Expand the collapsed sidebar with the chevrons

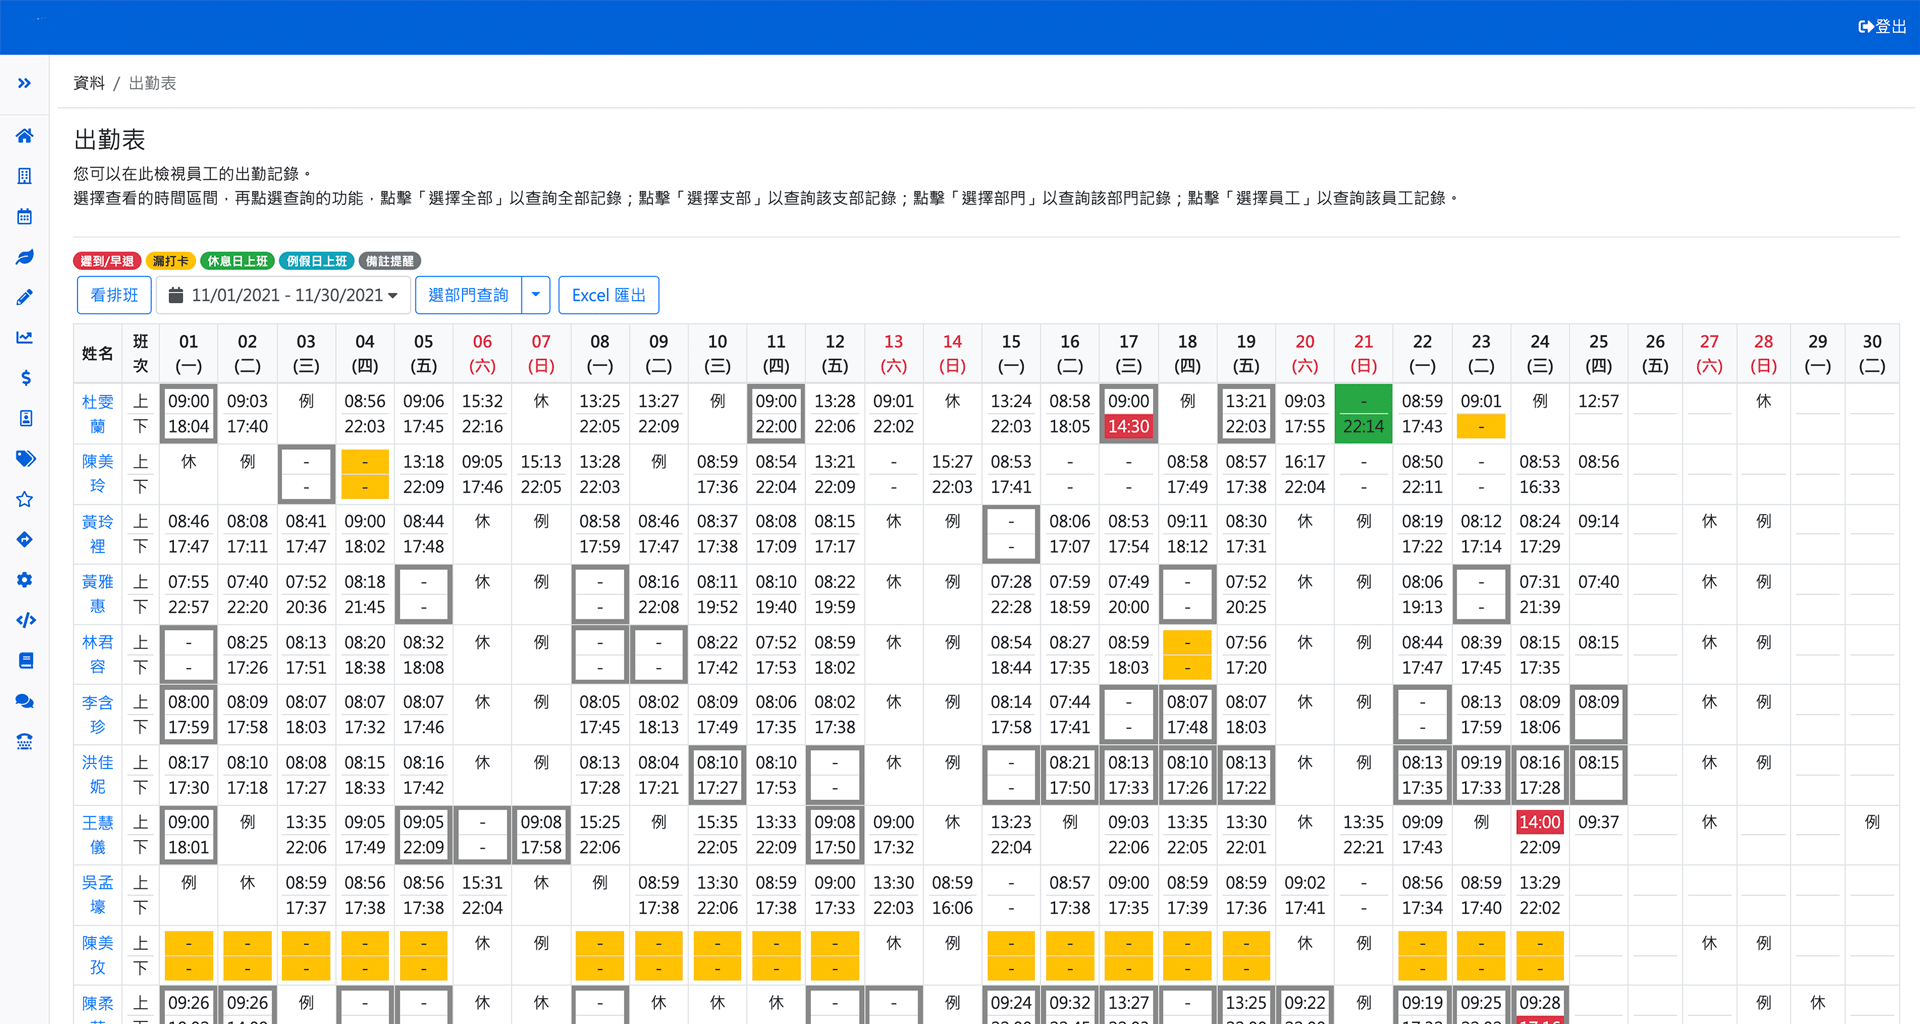click(24, 83)
